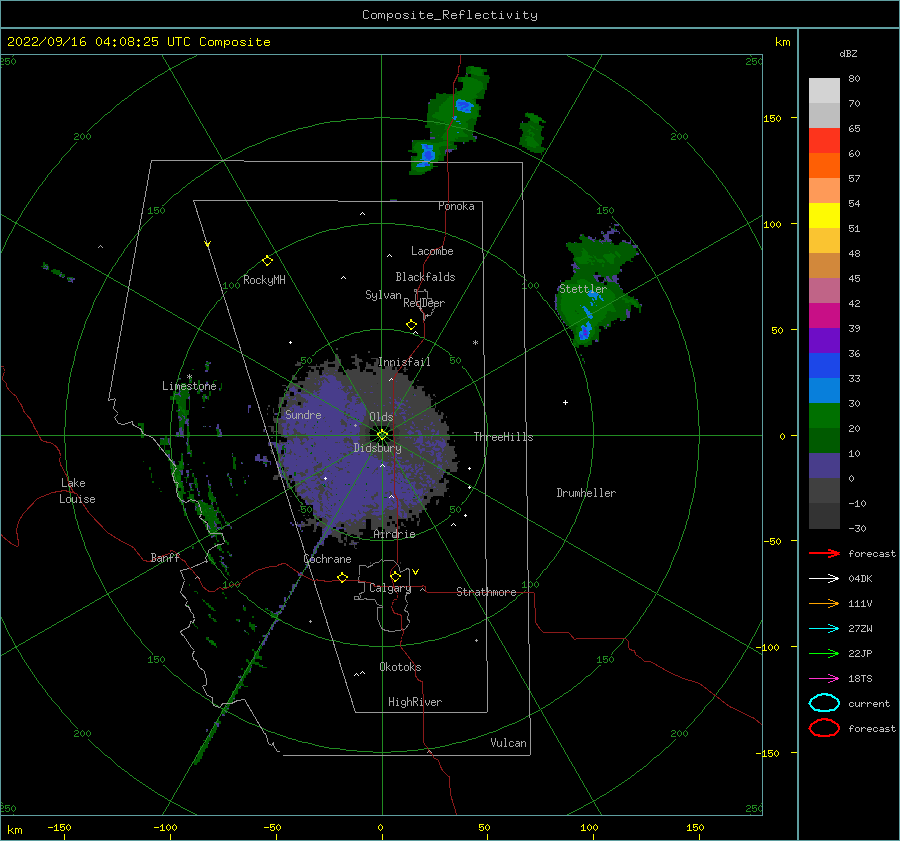Viewport: 900px width, 841px height.
Task: Select the red swatch below 65 dBZ
Action: click(x=824, y=141)
